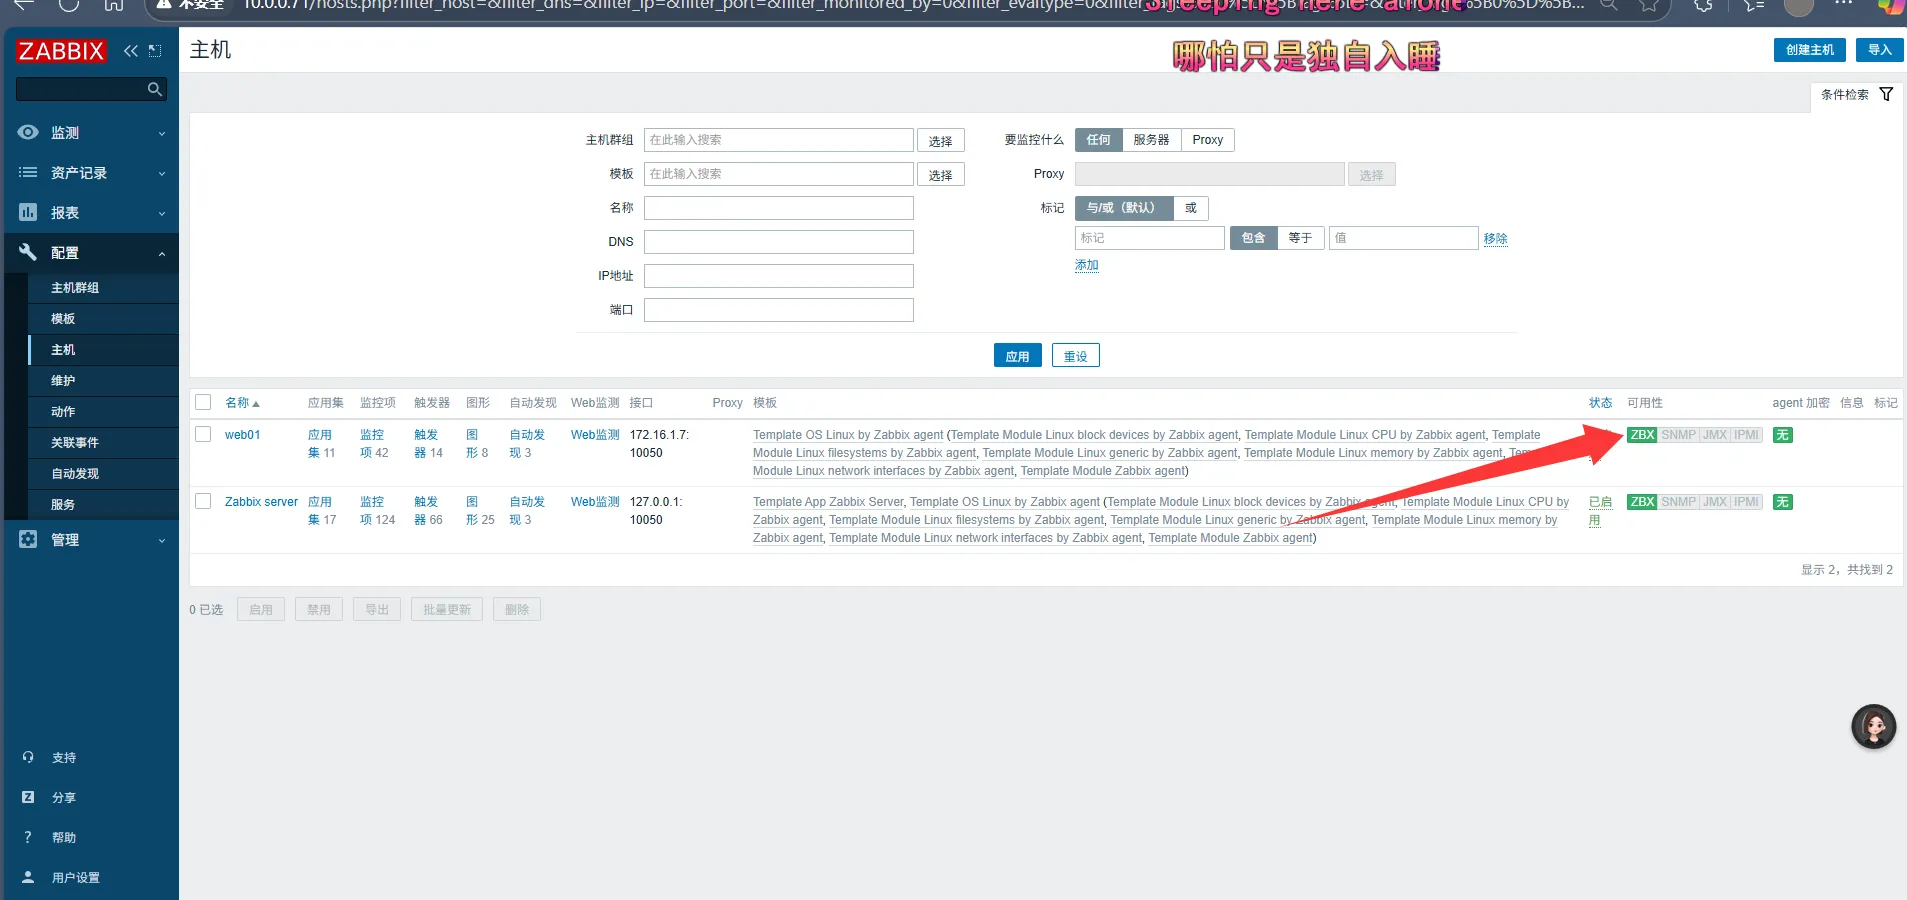
Task: Check the web01 host checkbox
Action: click(x=203, y=435)
